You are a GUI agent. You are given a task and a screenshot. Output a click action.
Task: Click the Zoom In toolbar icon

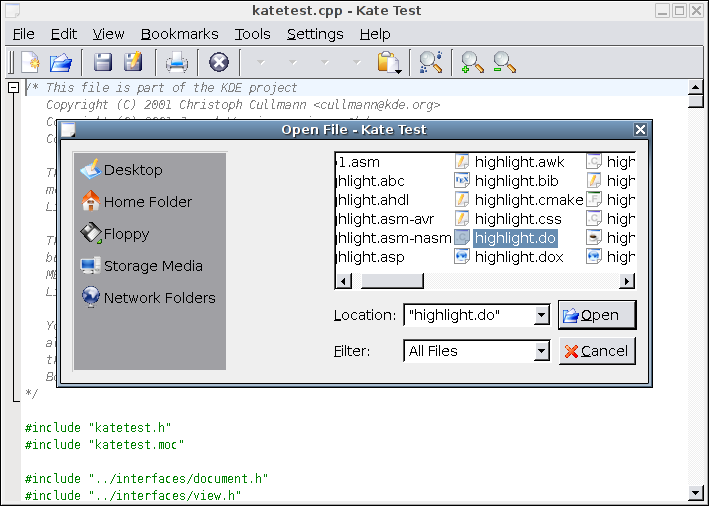(472, 62)
